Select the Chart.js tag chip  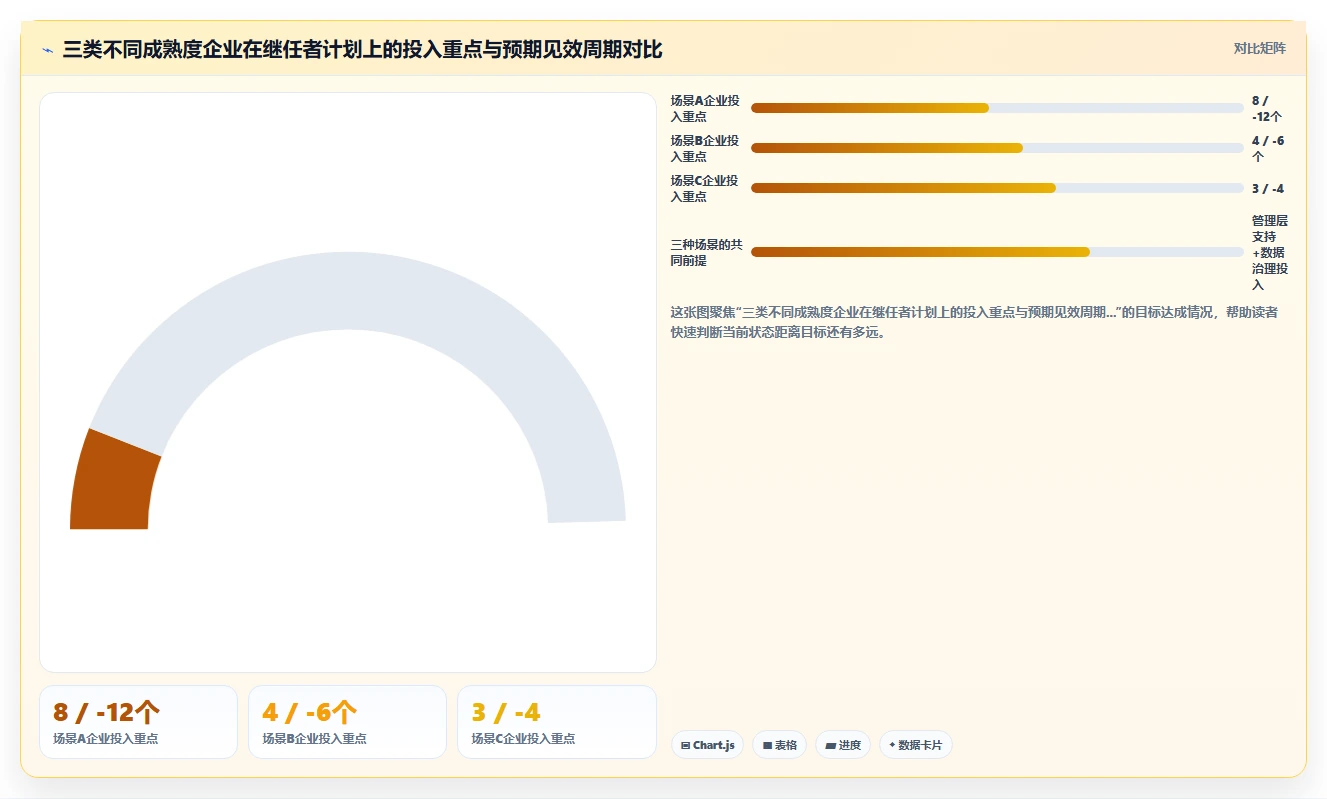click(707, 745)
